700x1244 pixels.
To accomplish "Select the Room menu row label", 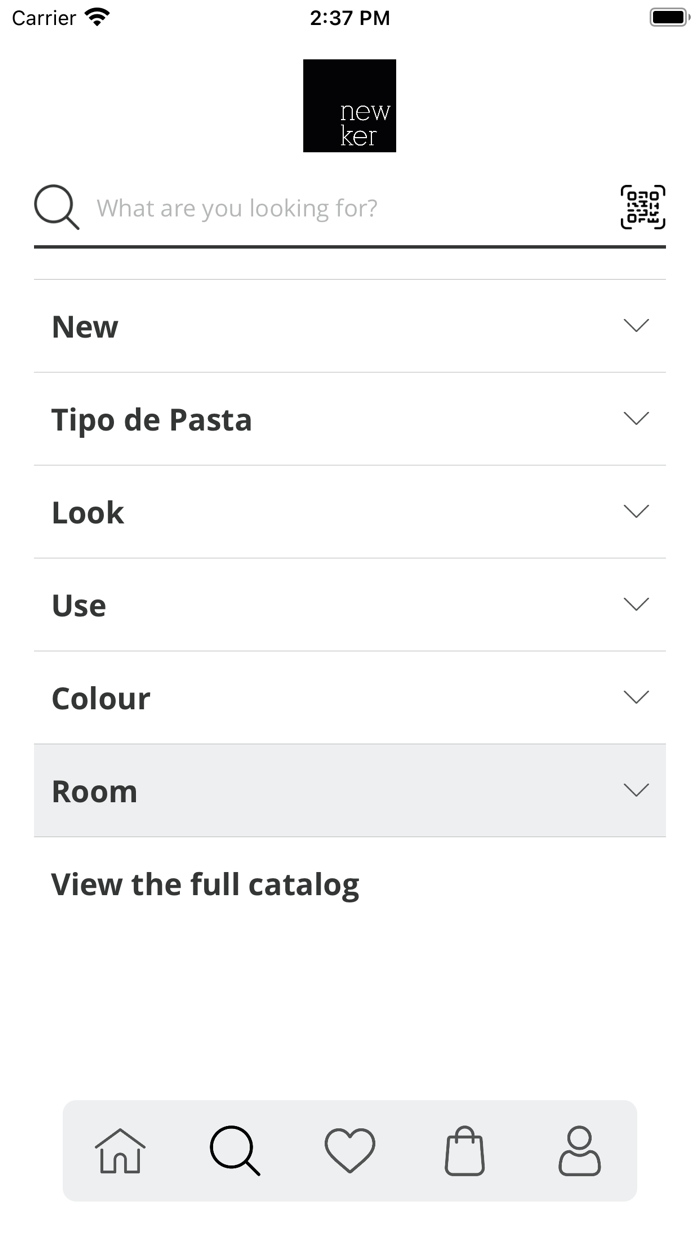I will (x=94, y=792).
